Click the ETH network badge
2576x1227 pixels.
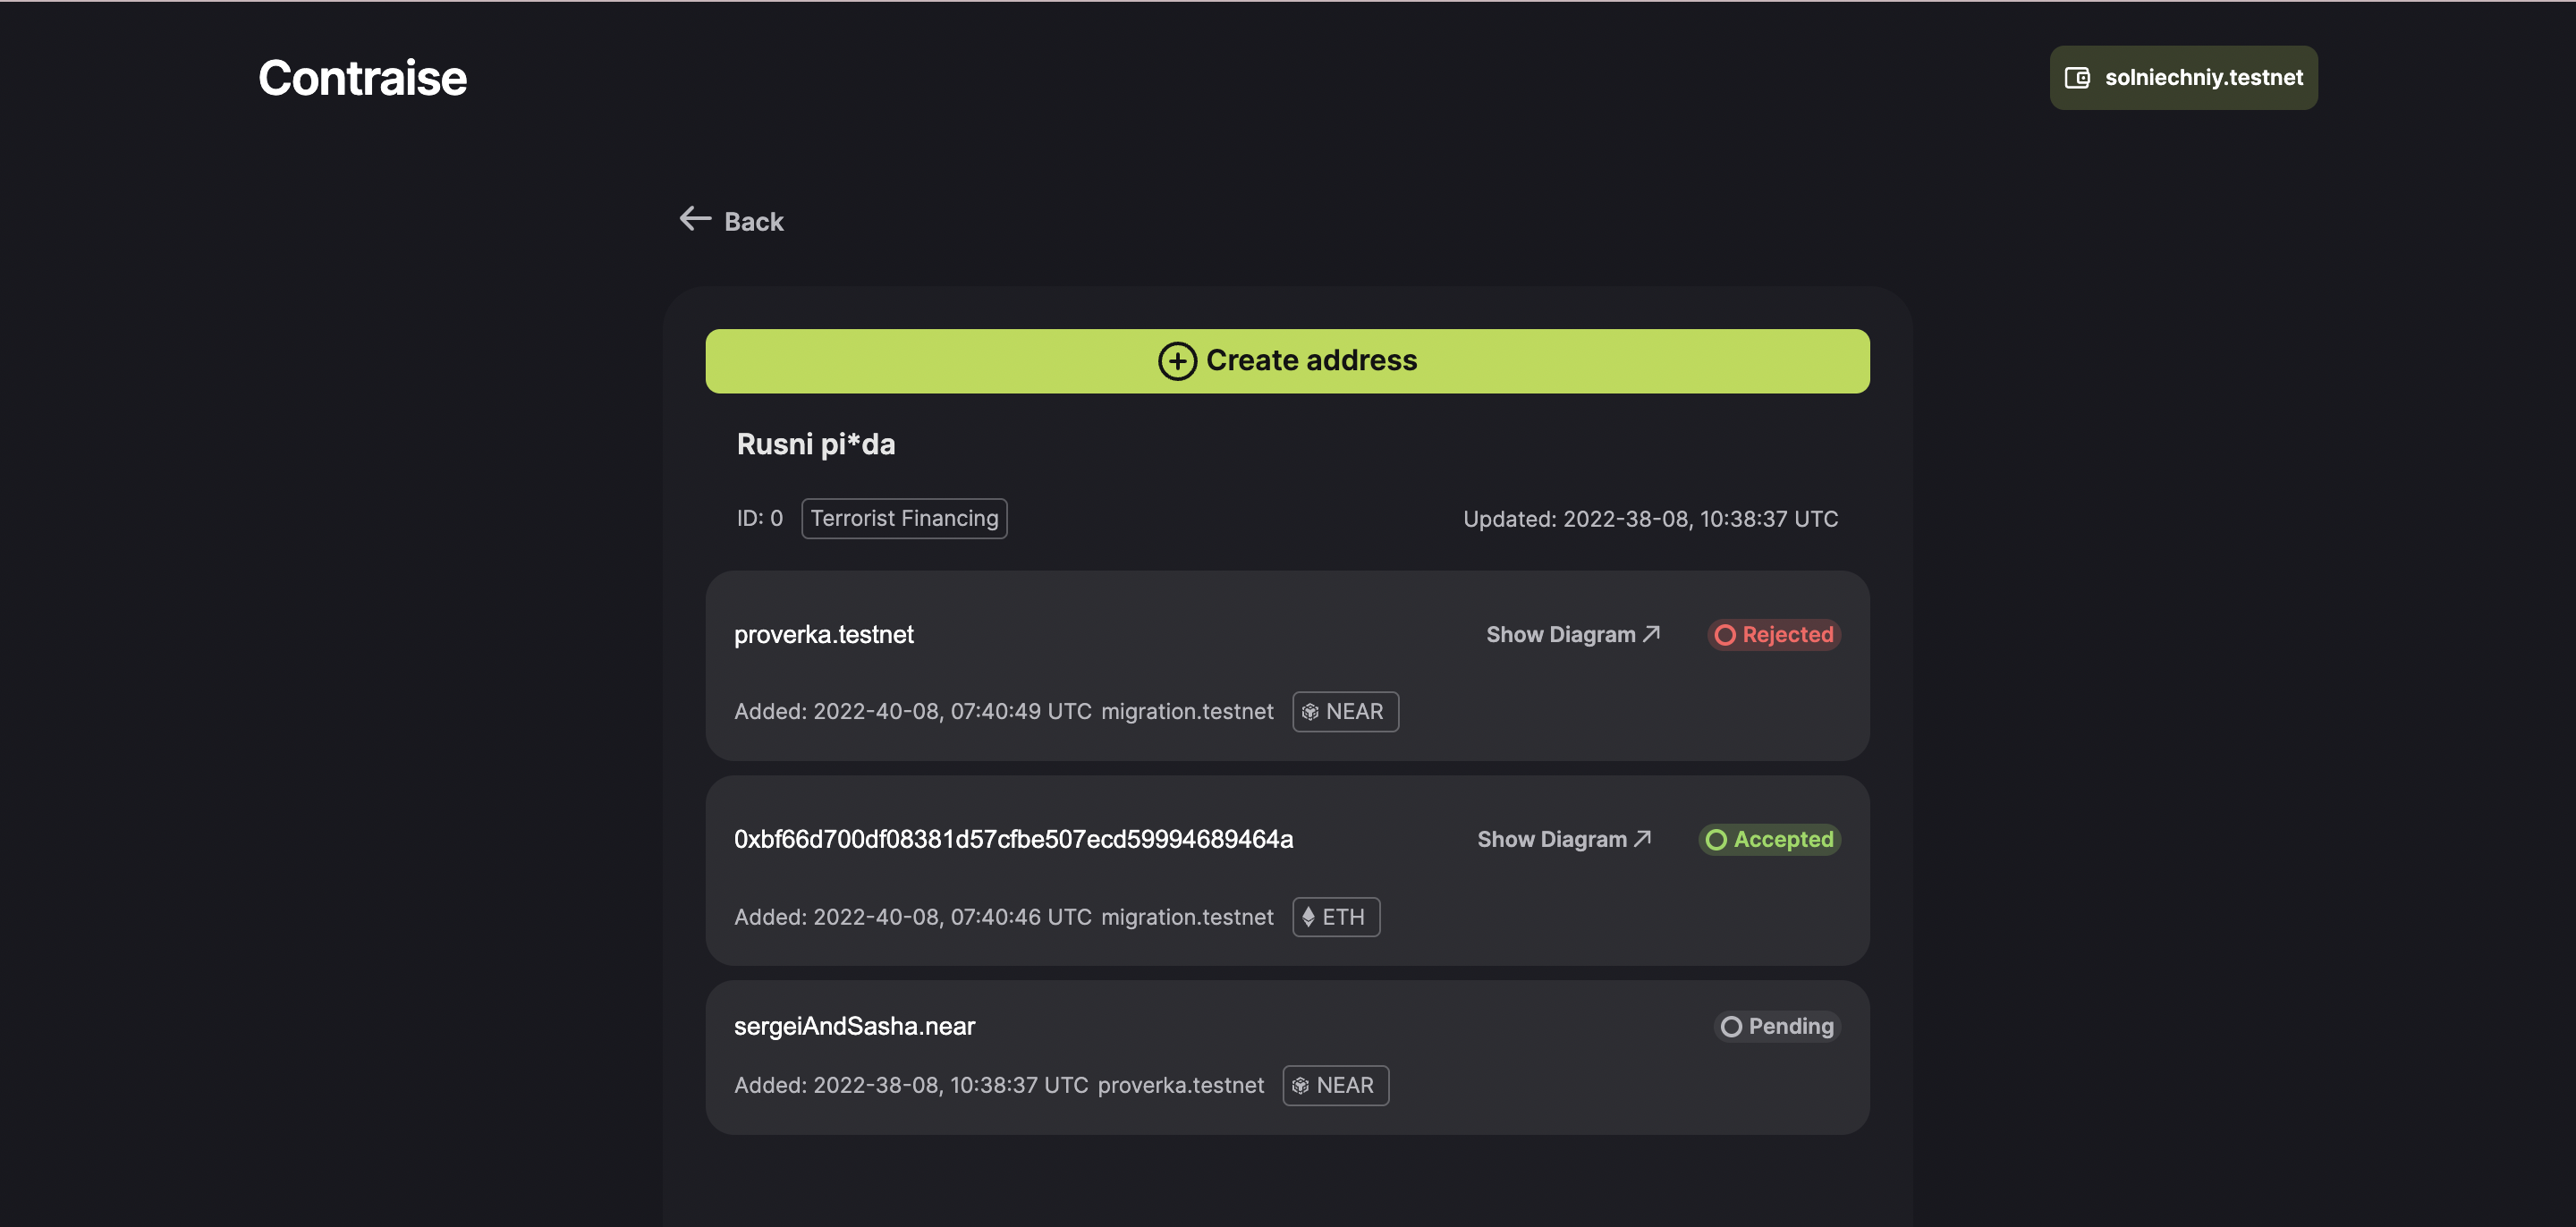(x=1336, y=917)
